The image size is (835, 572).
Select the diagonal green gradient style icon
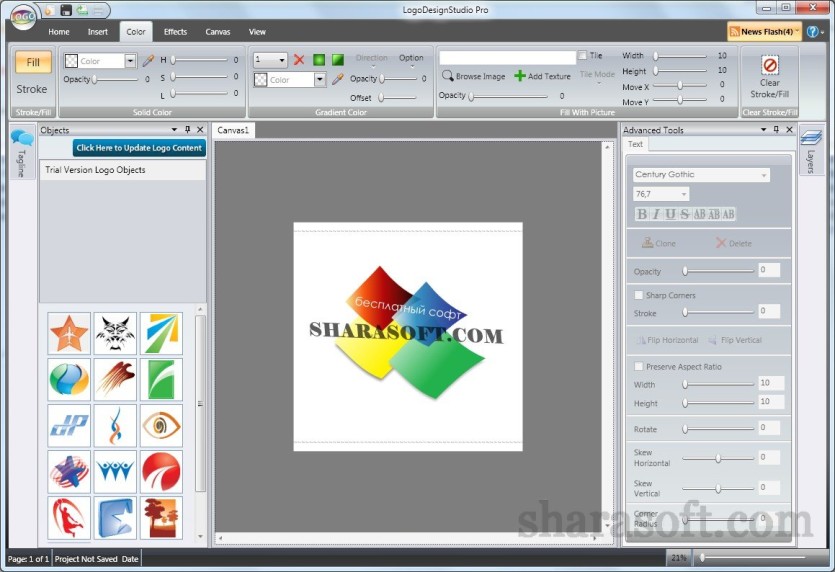pos(338,60)
